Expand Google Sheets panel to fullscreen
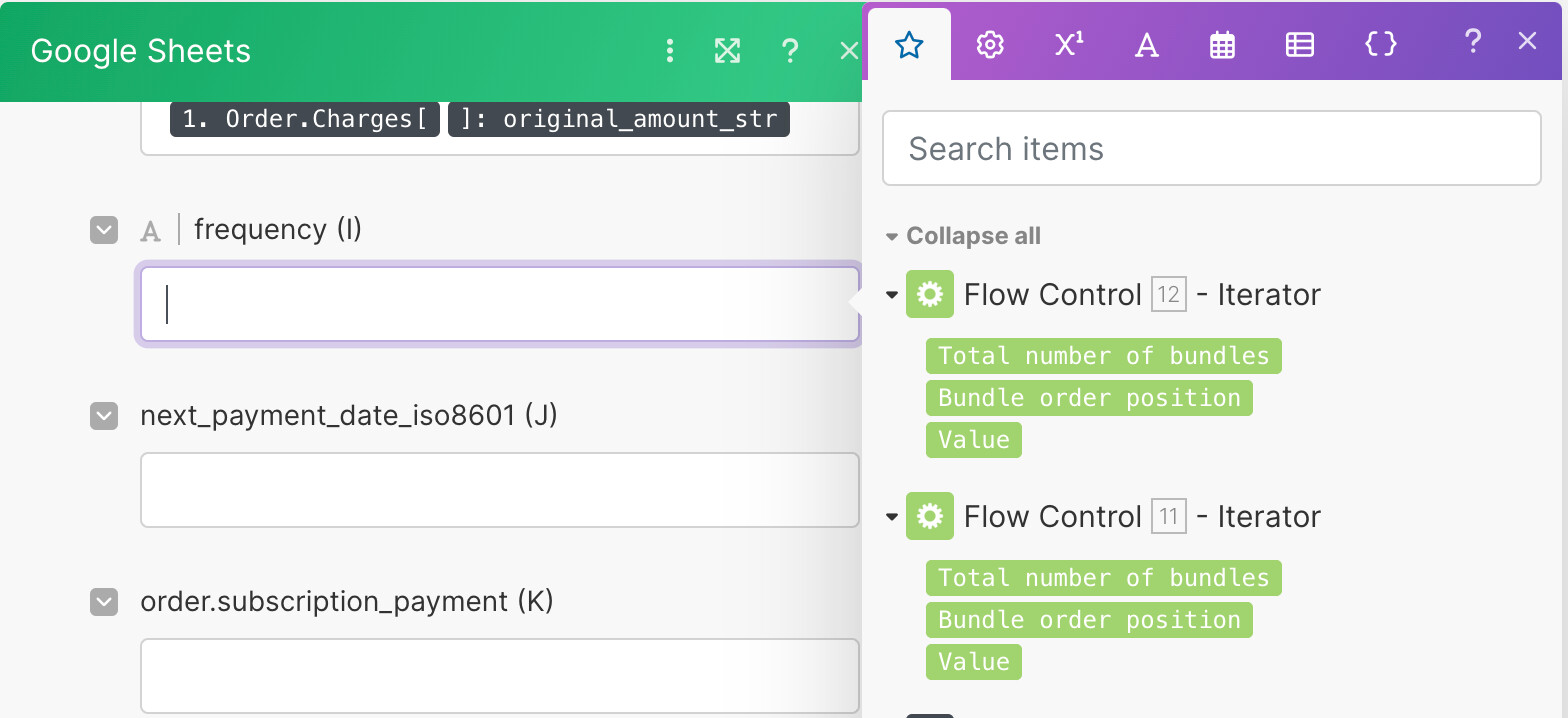Screen dimensions: 1568x718 click(x=727, y=51)
